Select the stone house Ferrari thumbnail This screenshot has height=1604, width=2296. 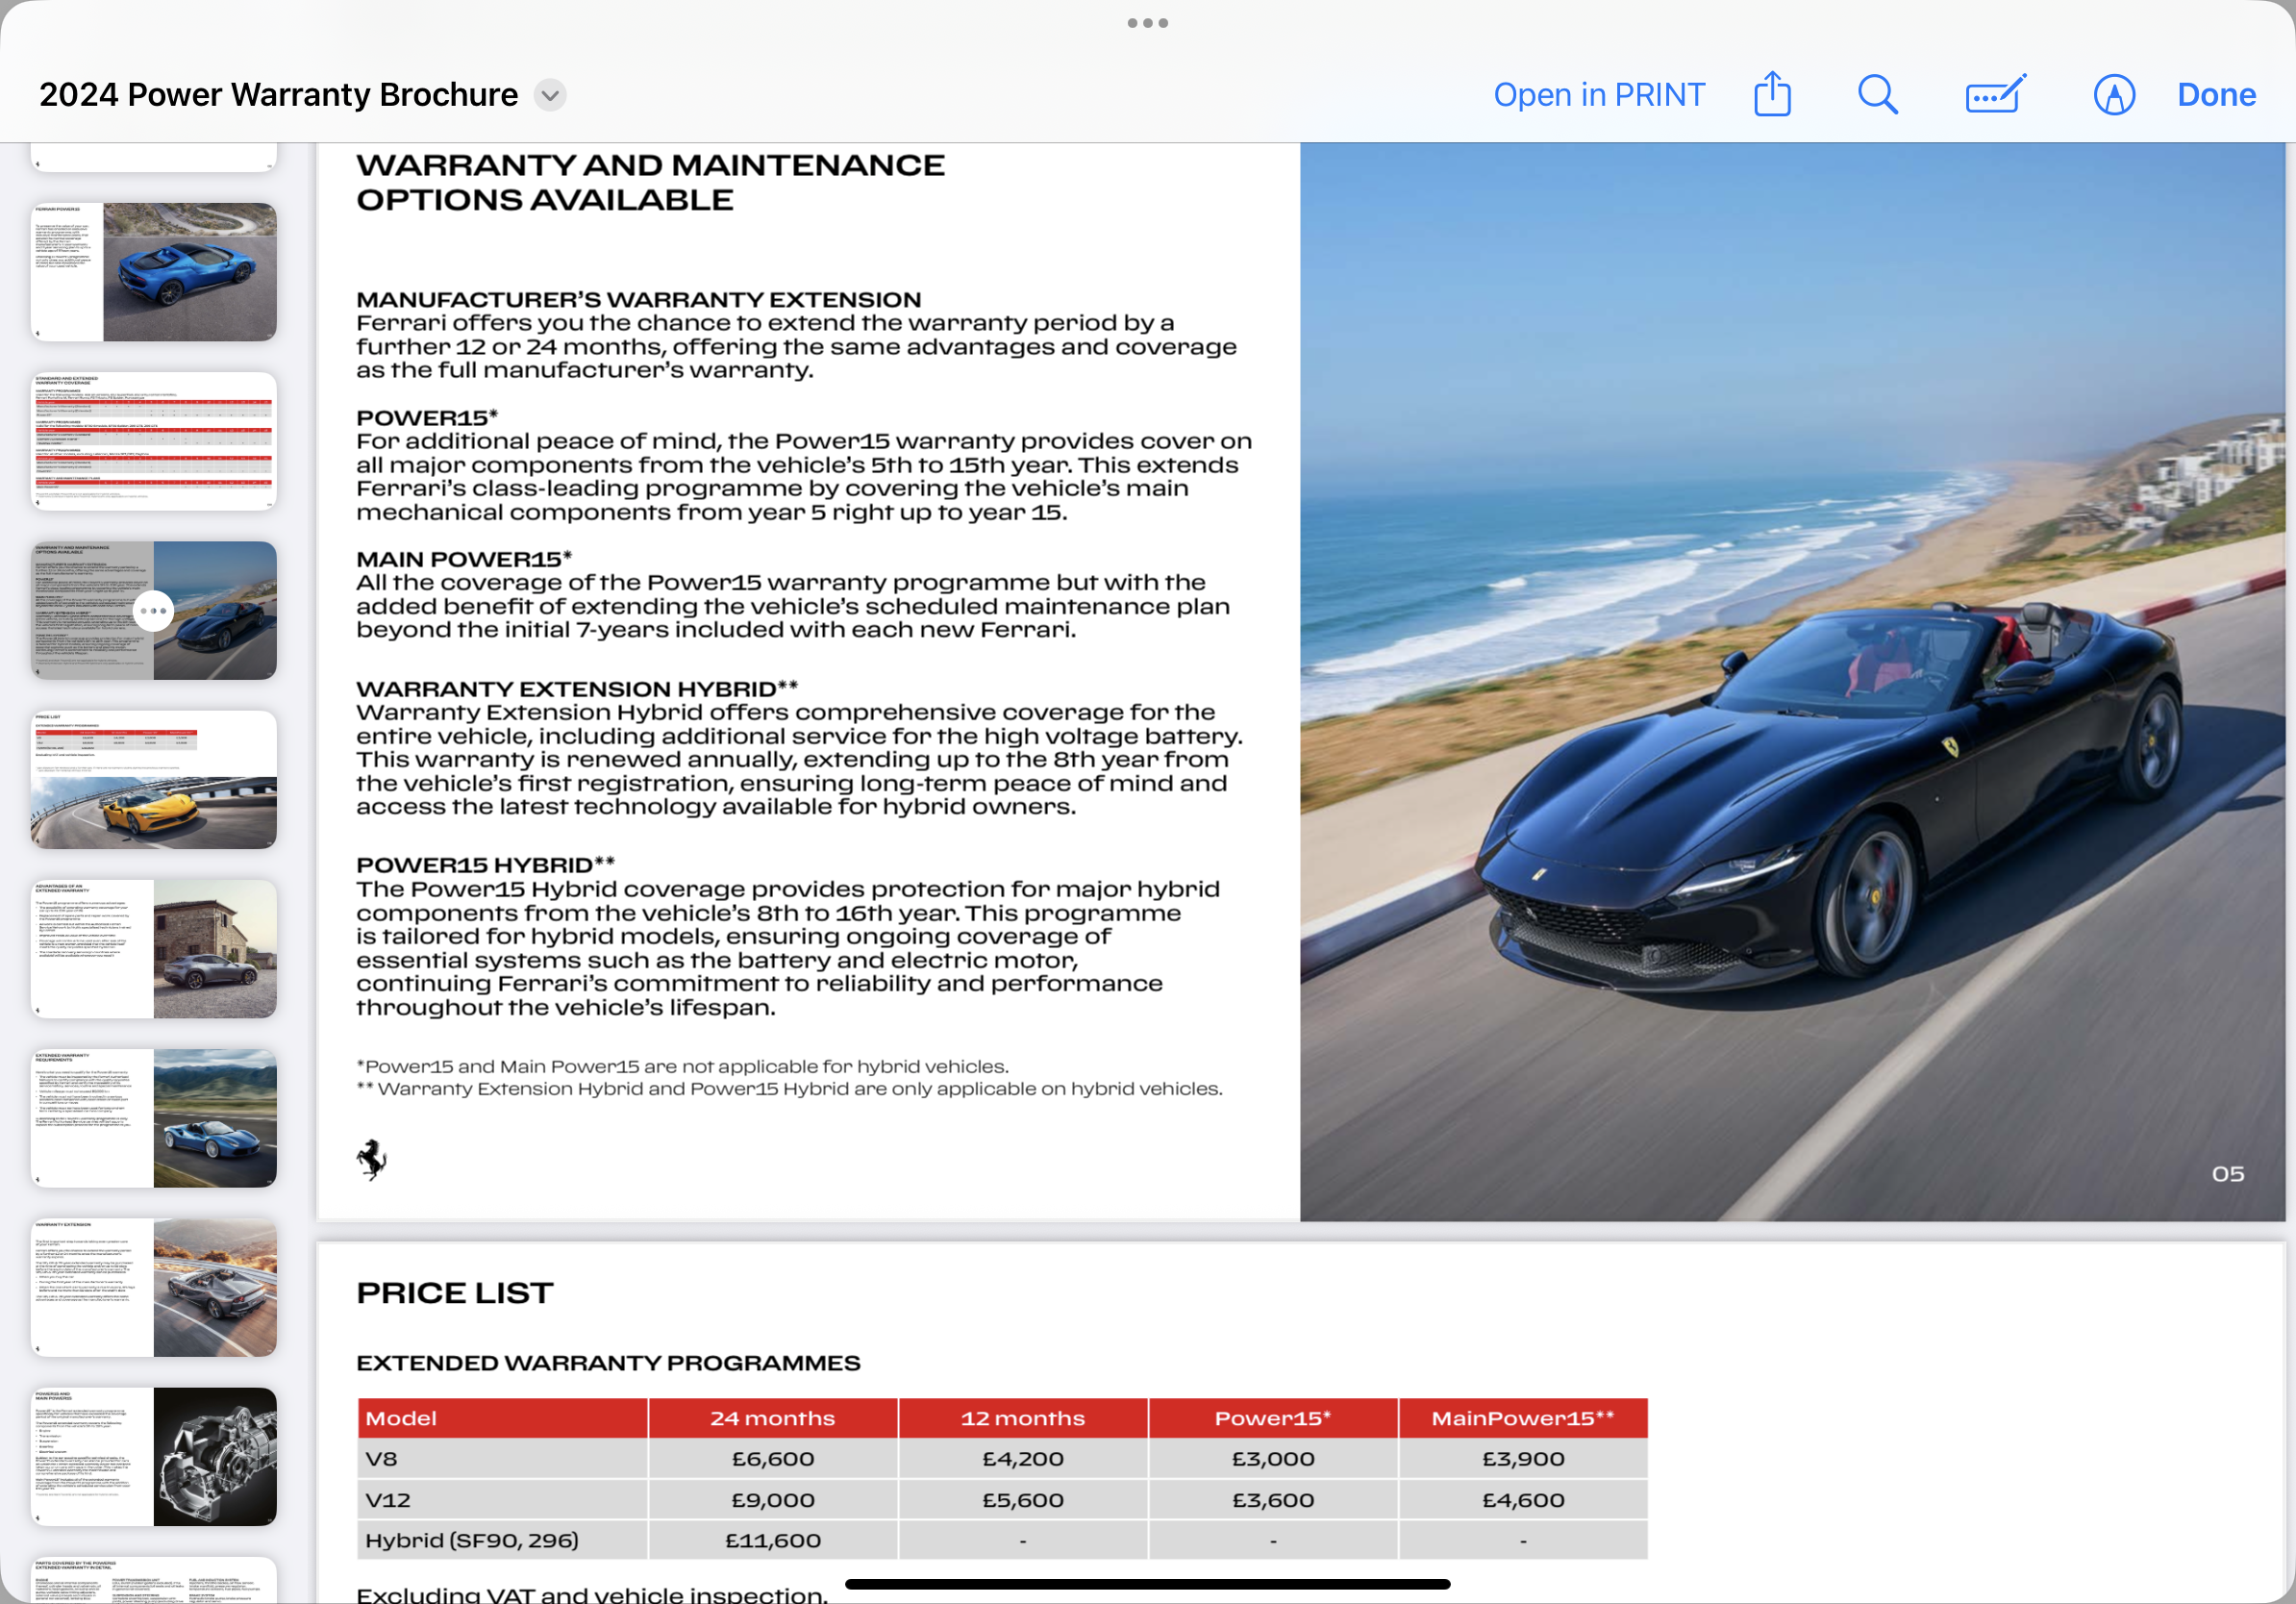tap(154, 949)
